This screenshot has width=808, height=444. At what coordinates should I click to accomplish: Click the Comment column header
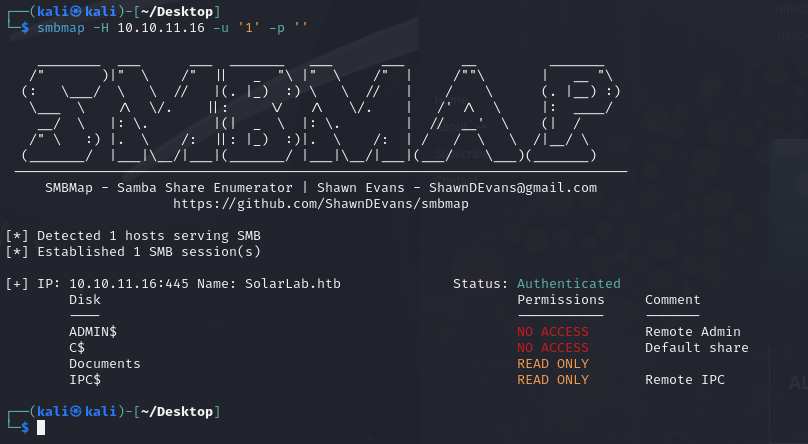coord(673,299)
